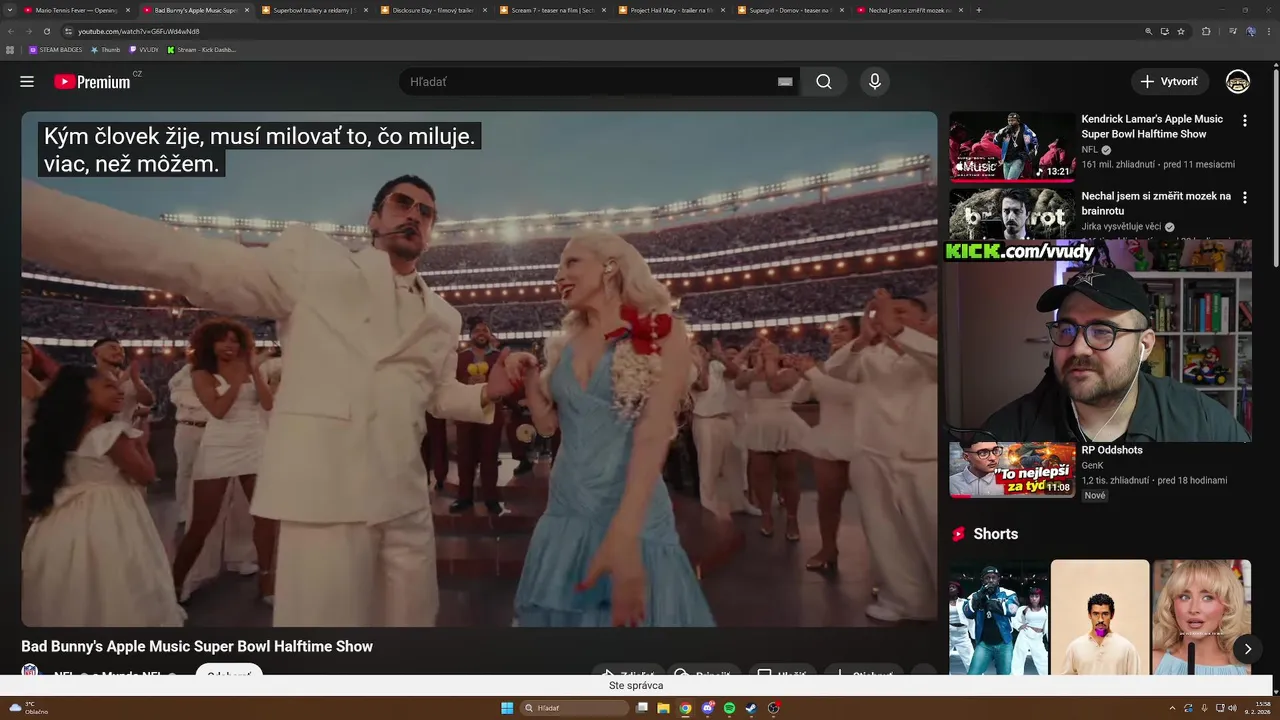Open the apps grid in the bookmarks bar
1280x720 pixels.
[10, 49]
